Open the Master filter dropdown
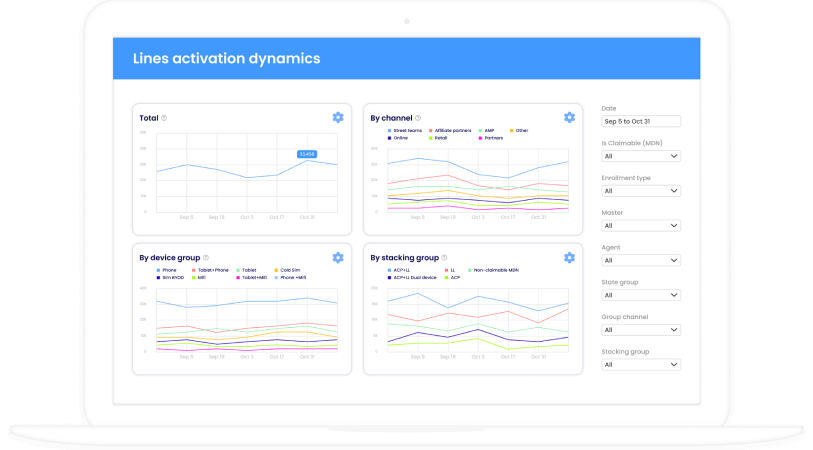The width and height of the screenshot is (813, 450). (x=641, y=226)
